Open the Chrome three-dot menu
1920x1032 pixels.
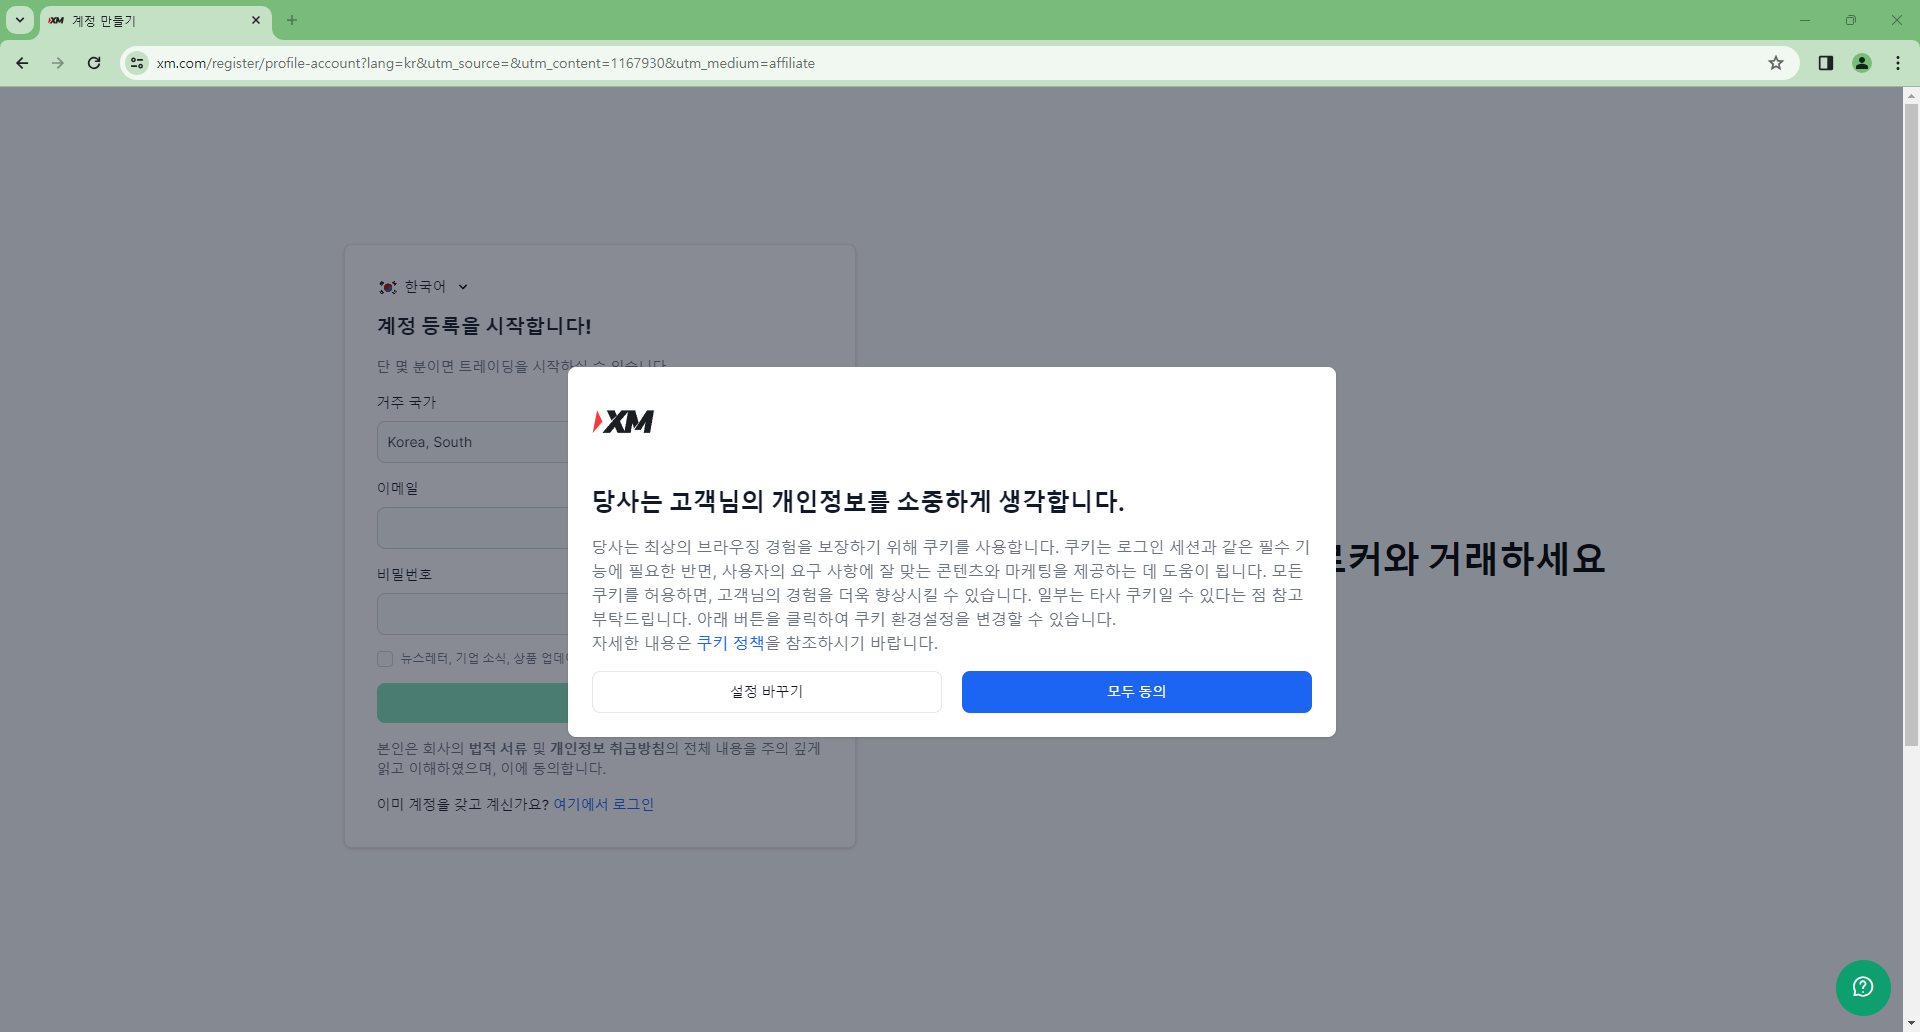[1898, 62]
